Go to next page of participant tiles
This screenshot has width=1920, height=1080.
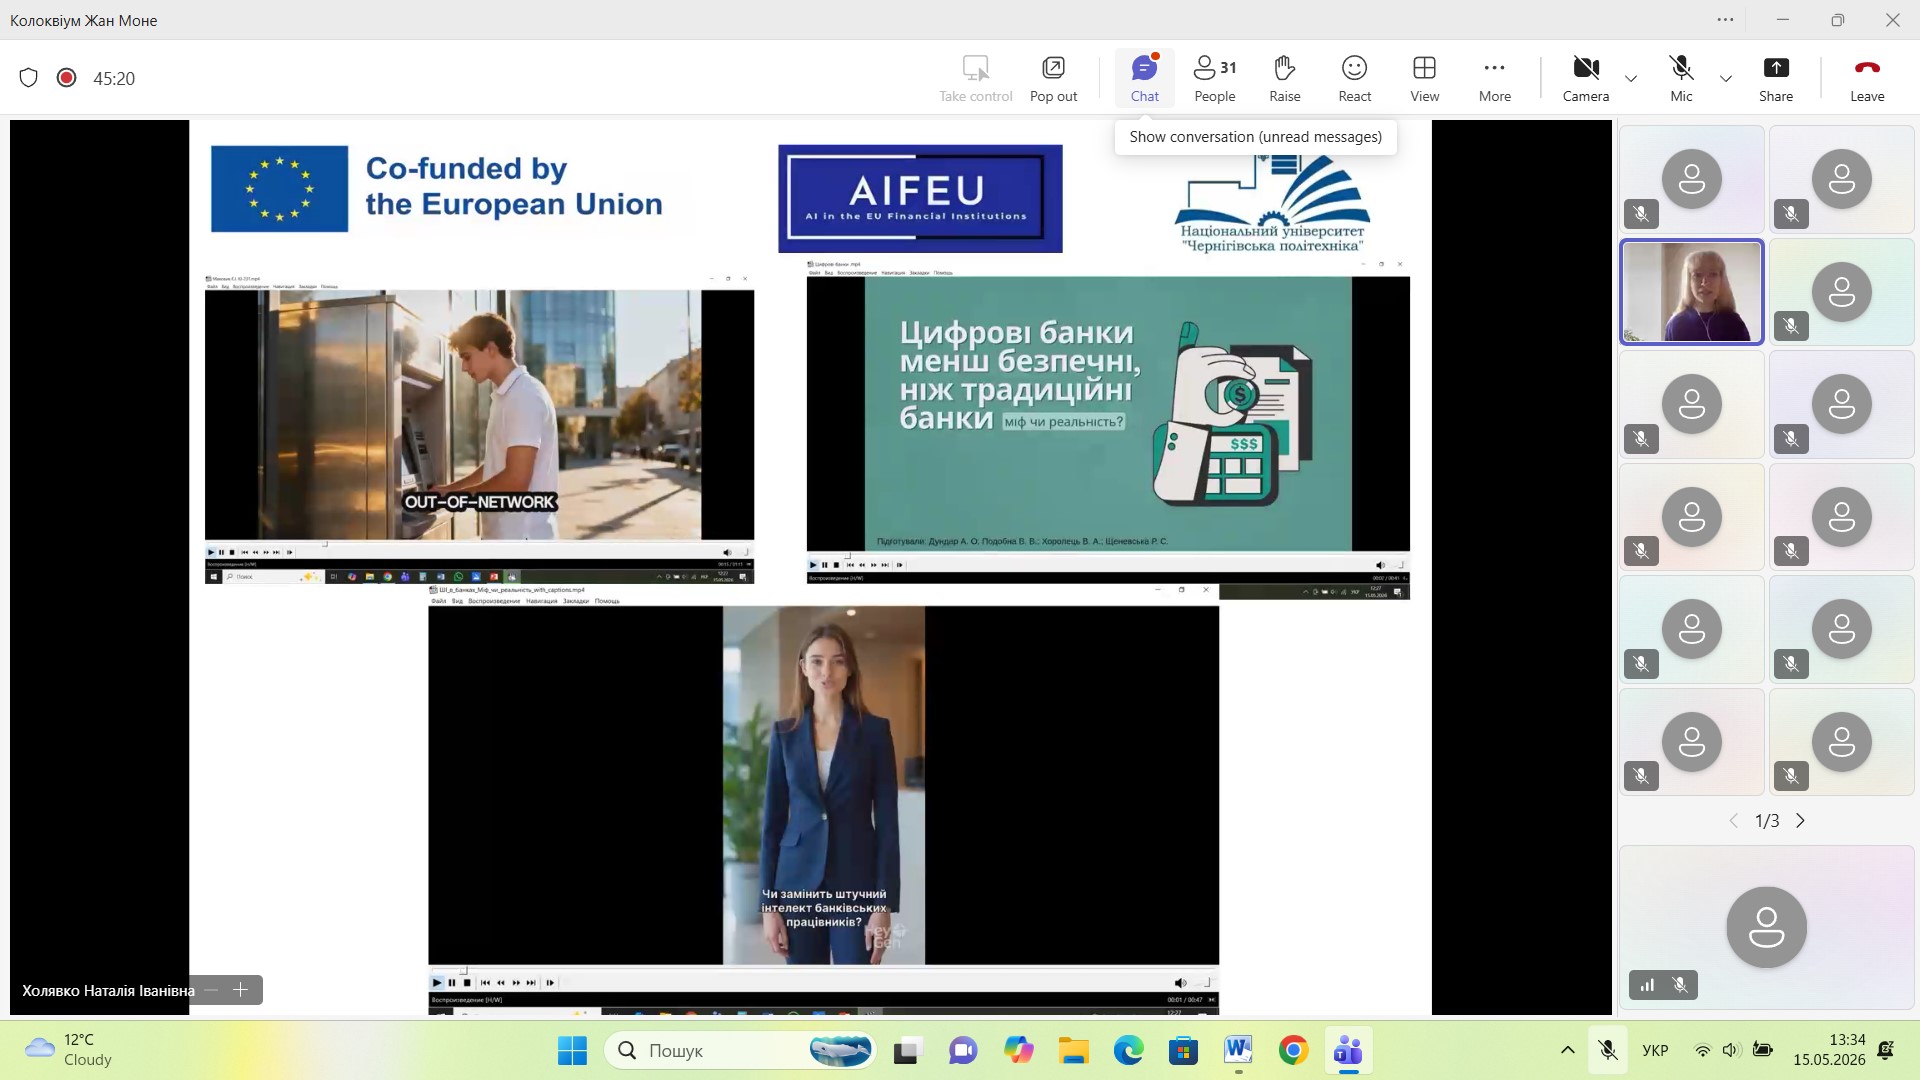click(x=1801, y=821)
